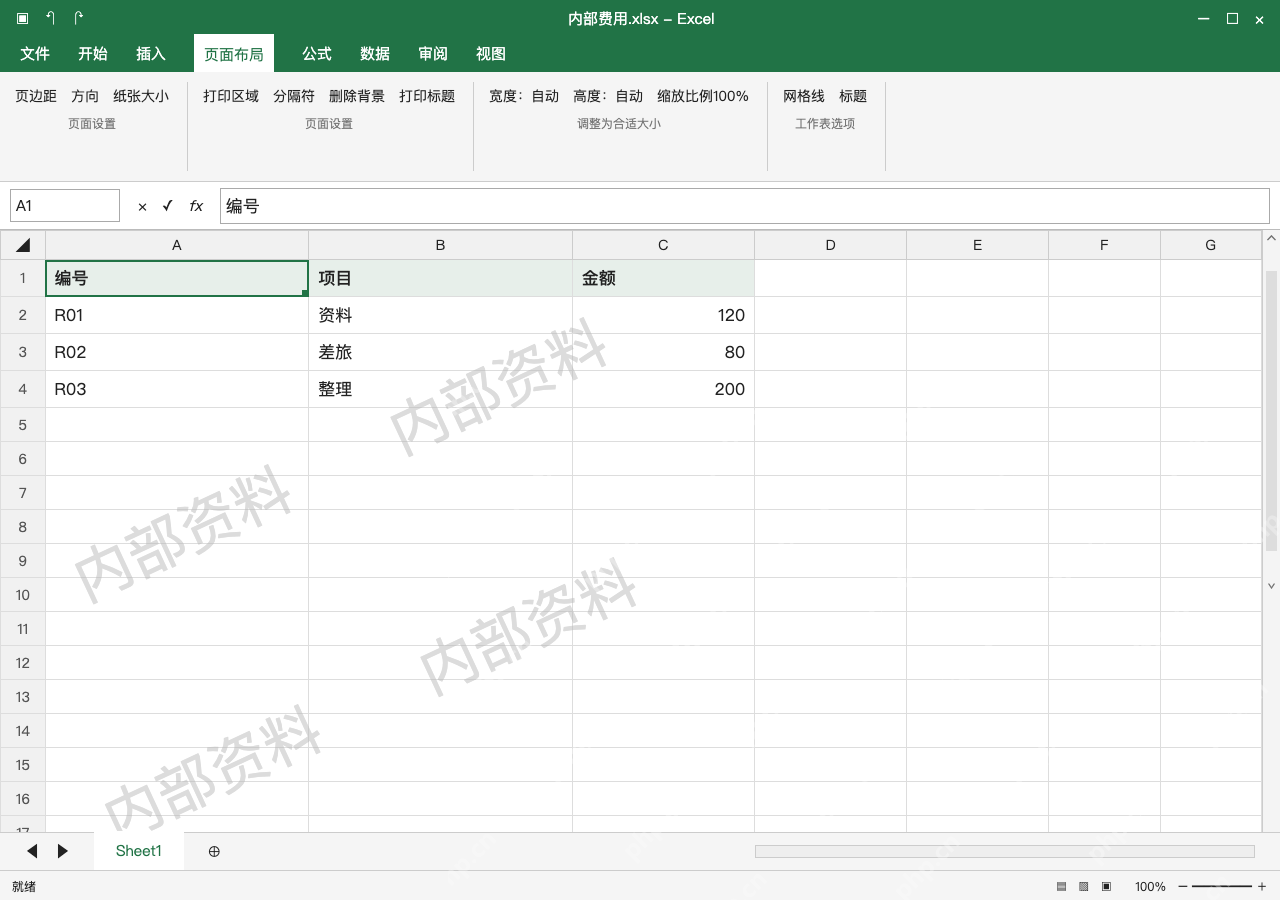
Task: Click the 打印标题 button
Action: [x=427, y=96]
